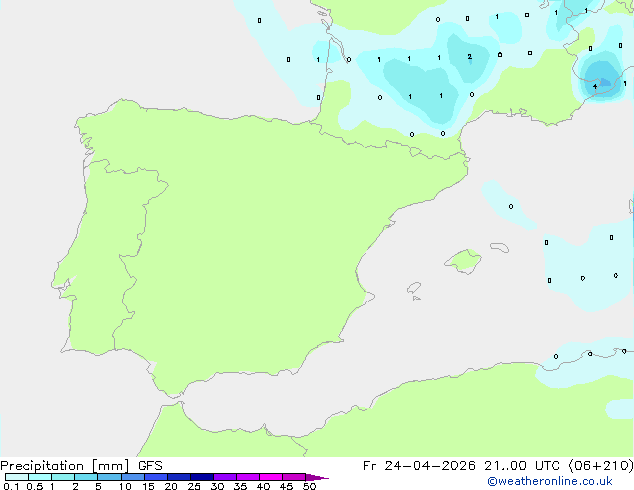Click the 'Precipitation [mm]' title text
Viewport: 634px width, 490px height.
click(x=65, y=466)
